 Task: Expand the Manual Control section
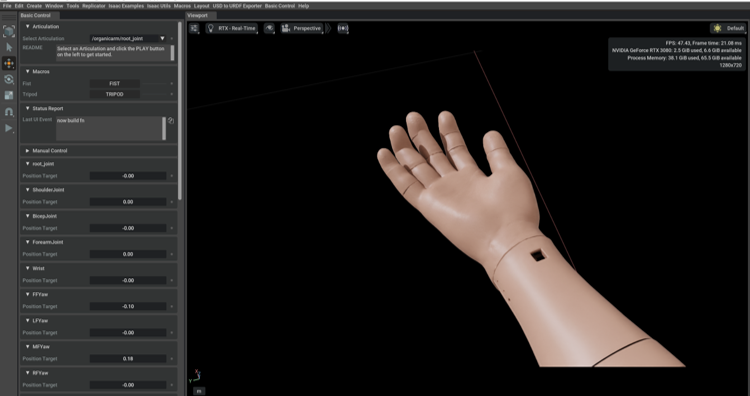28,151
